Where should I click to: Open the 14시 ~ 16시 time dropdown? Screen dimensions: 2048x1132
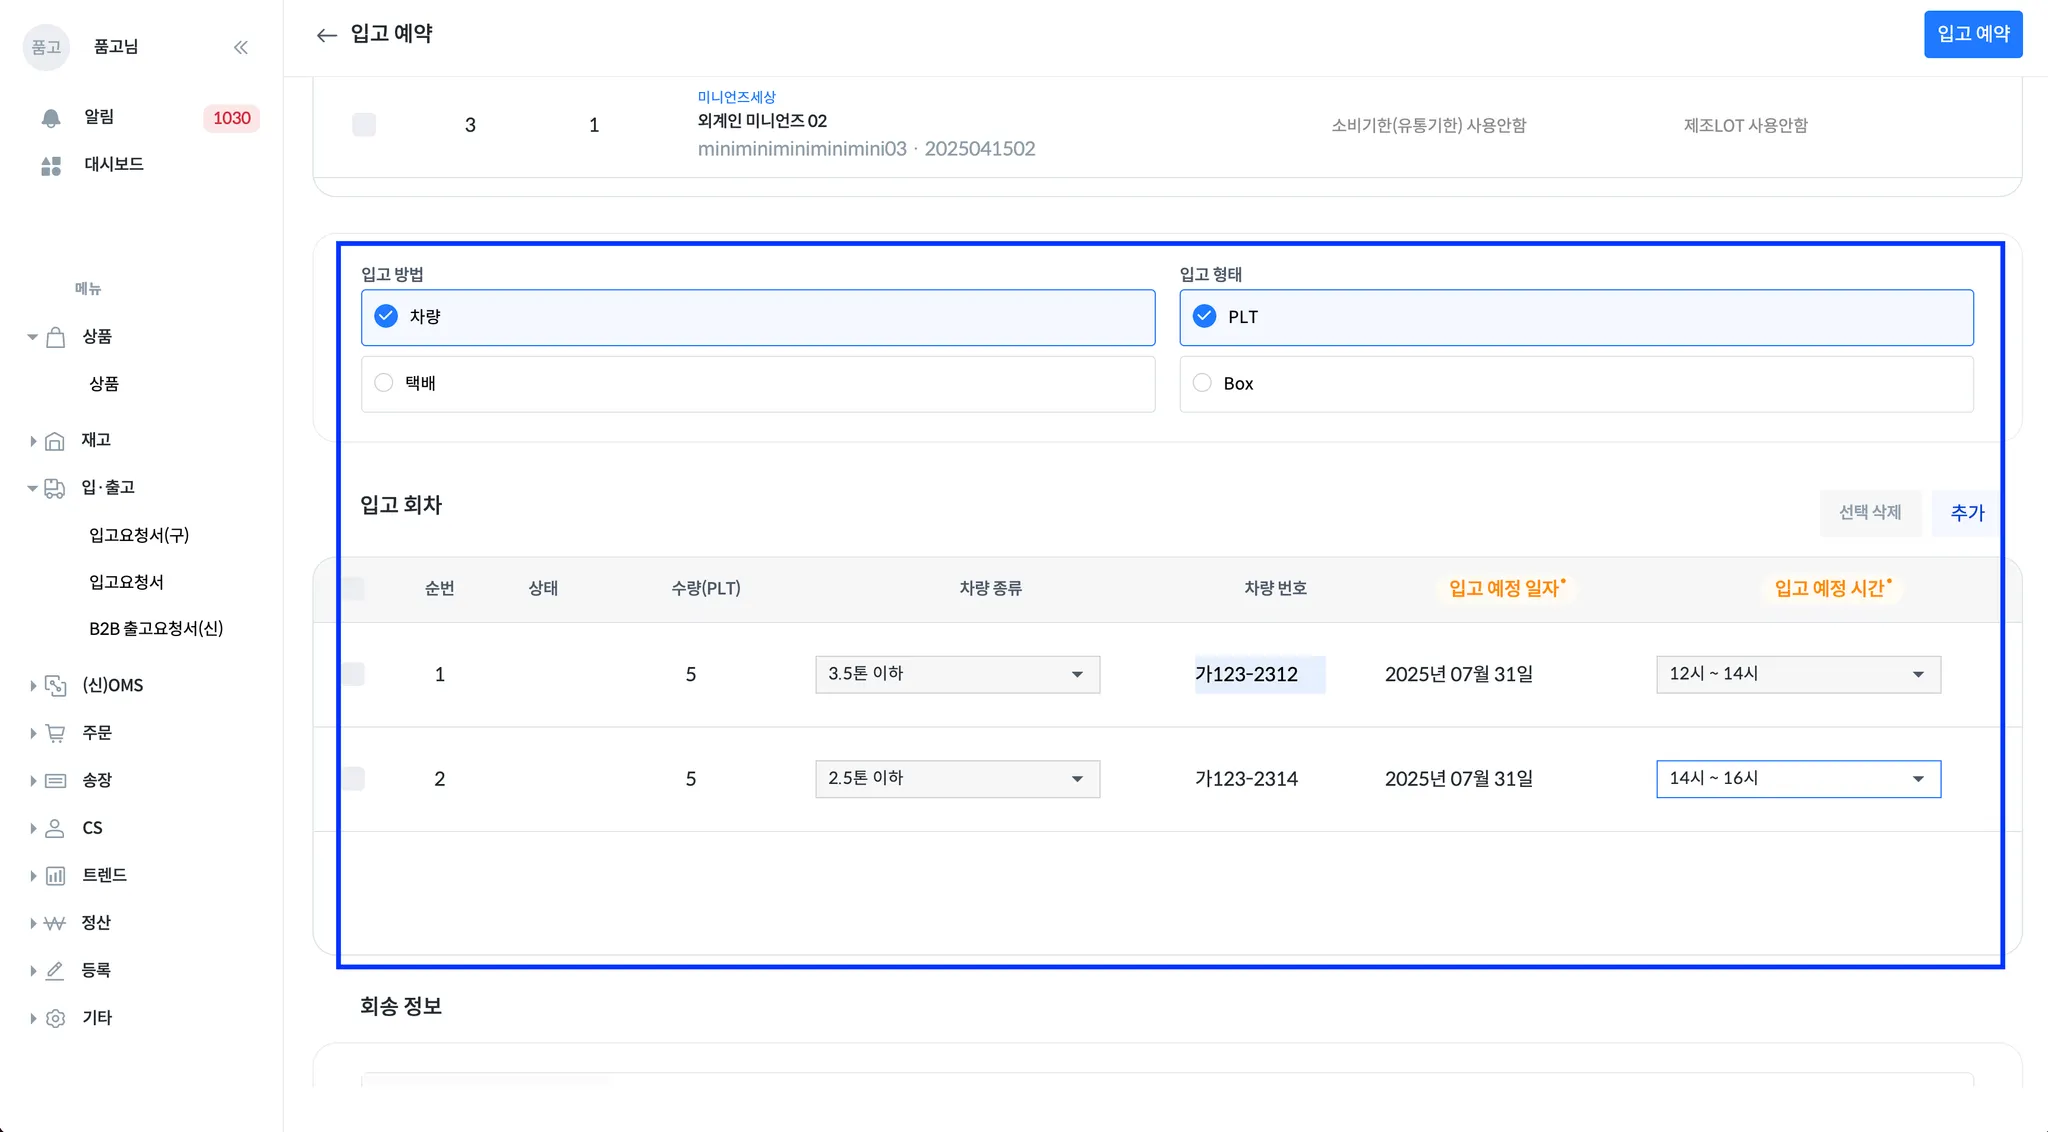[1797, 779]
